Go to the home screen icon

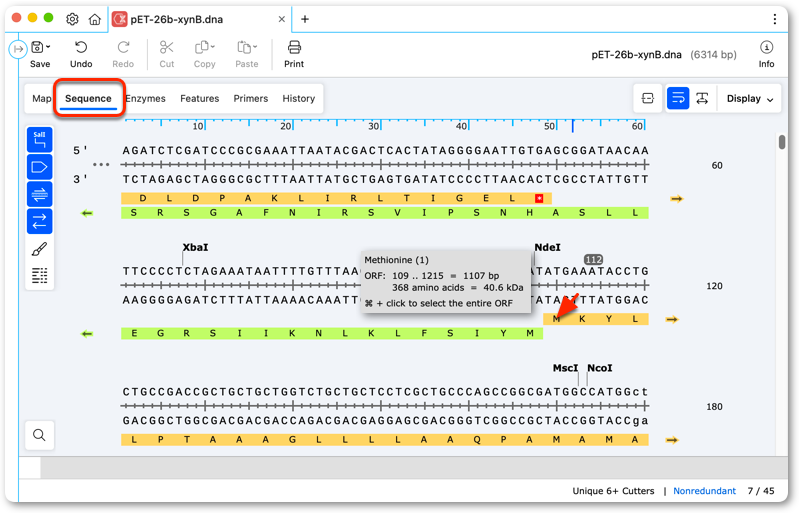(x=95, y=19)
